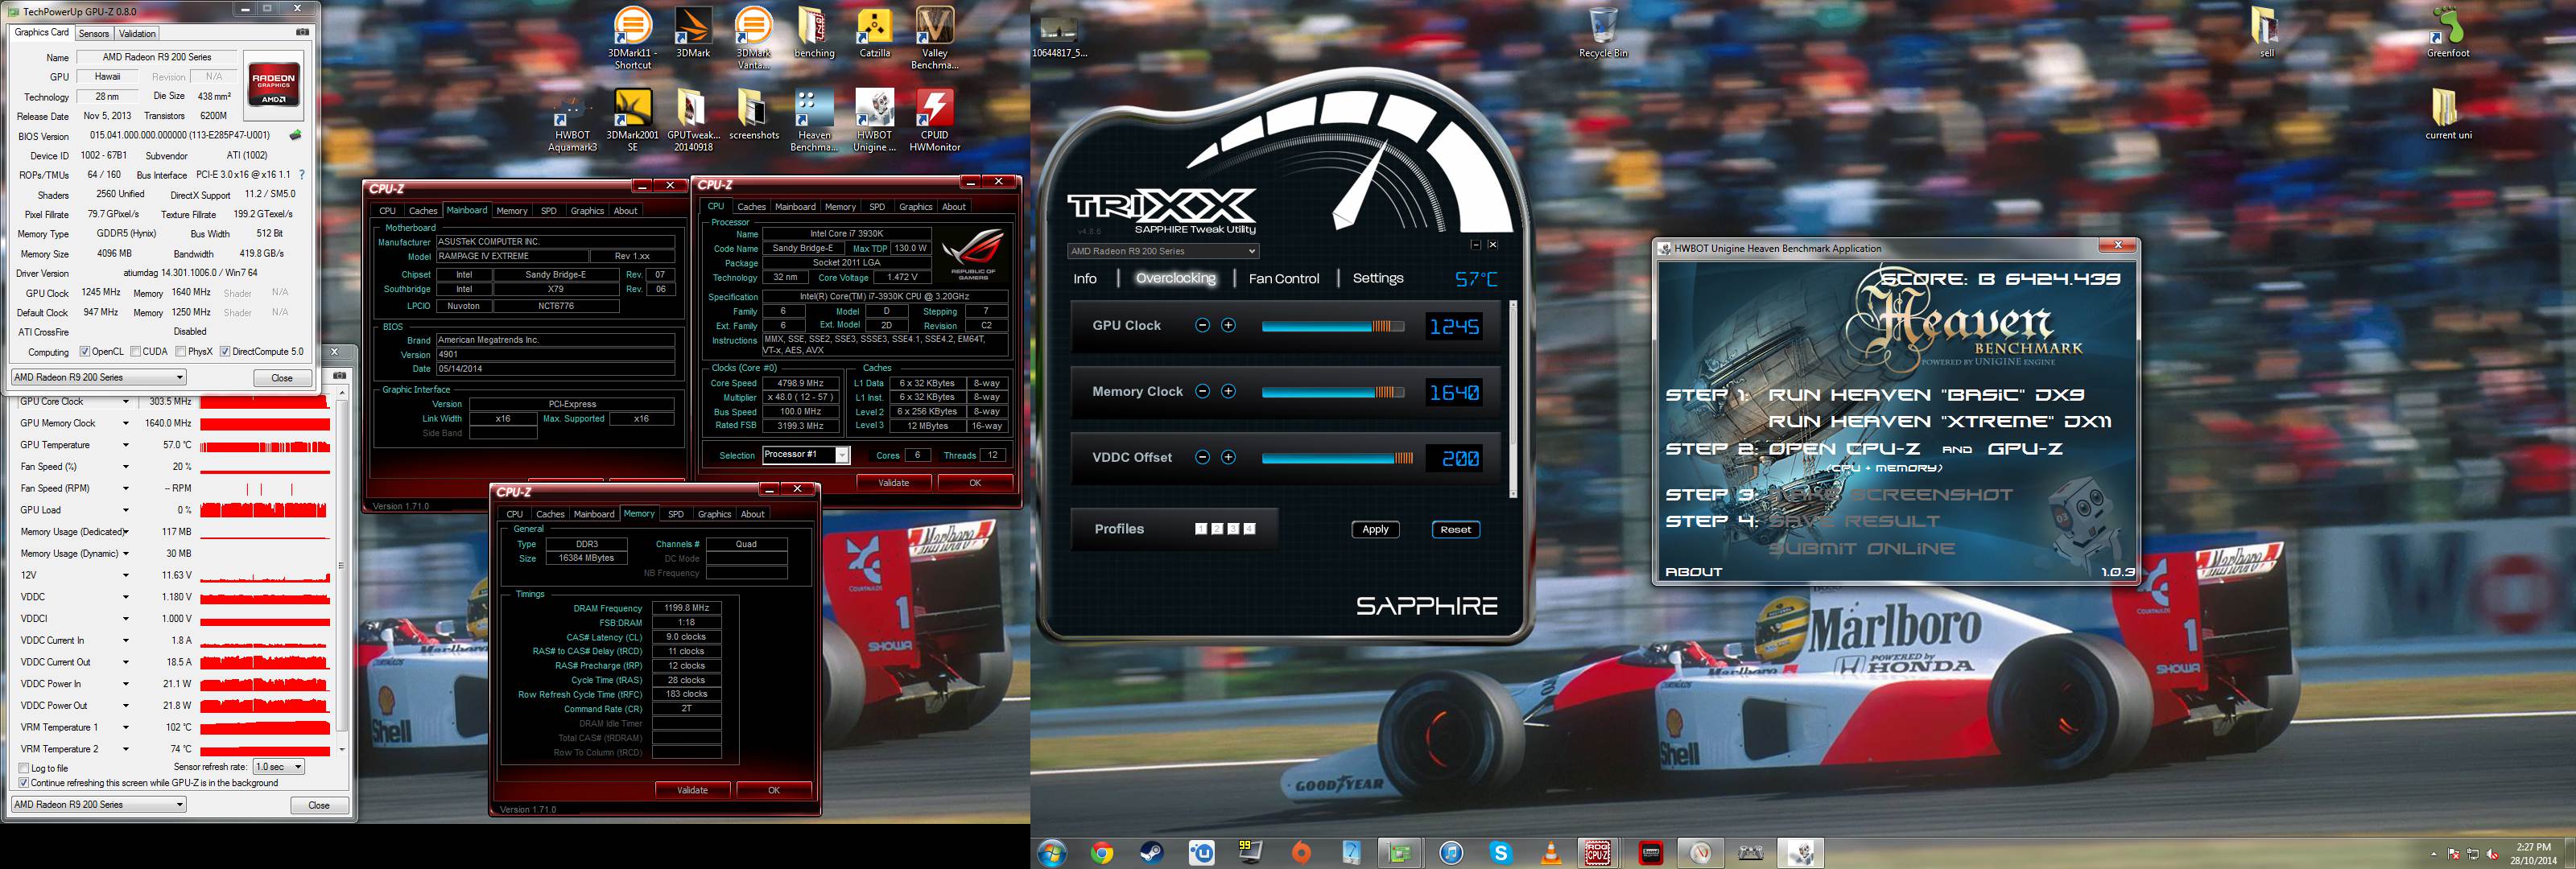Click Close in the GPU-Z Graphics Card window
This screenshot has width=2576, height=869.
282,378
